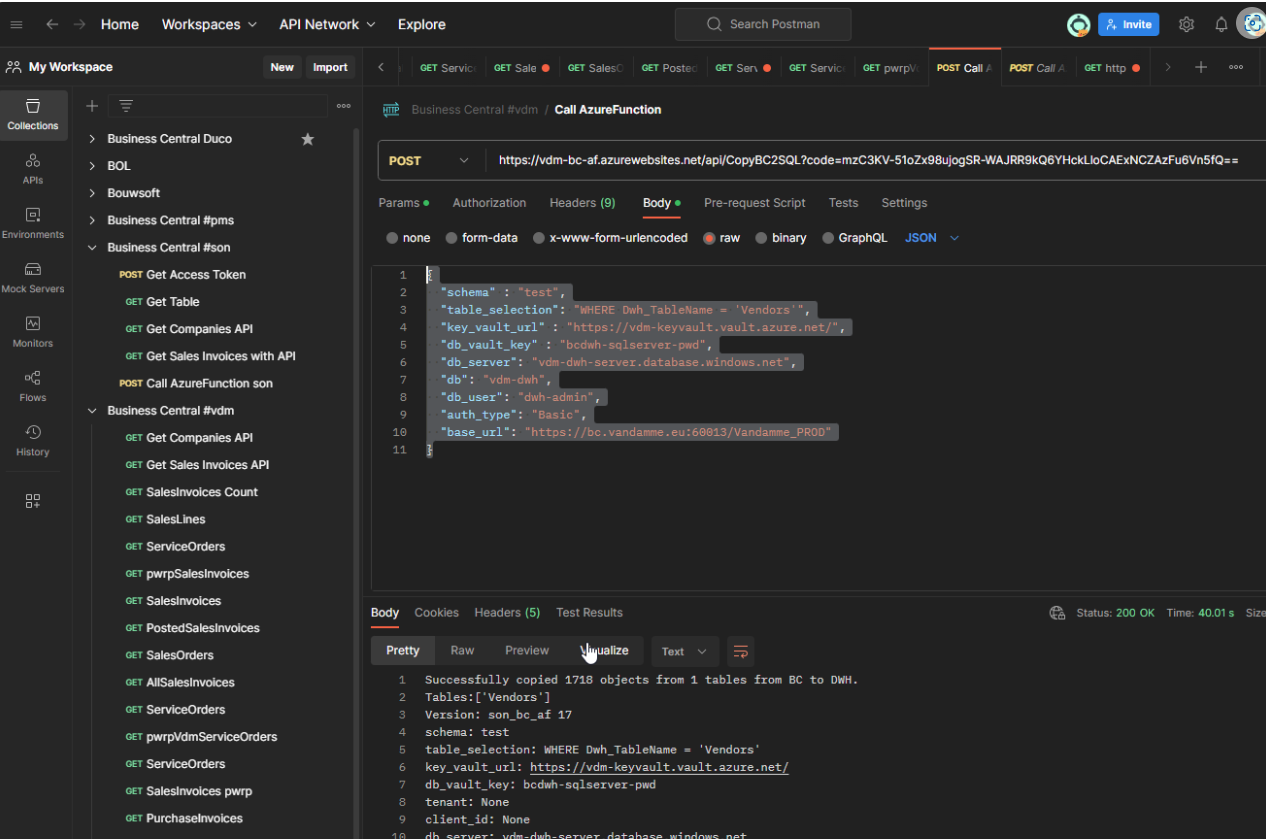
Task: Expand the Bouwsoft collection
Action: tap(93, 193)
